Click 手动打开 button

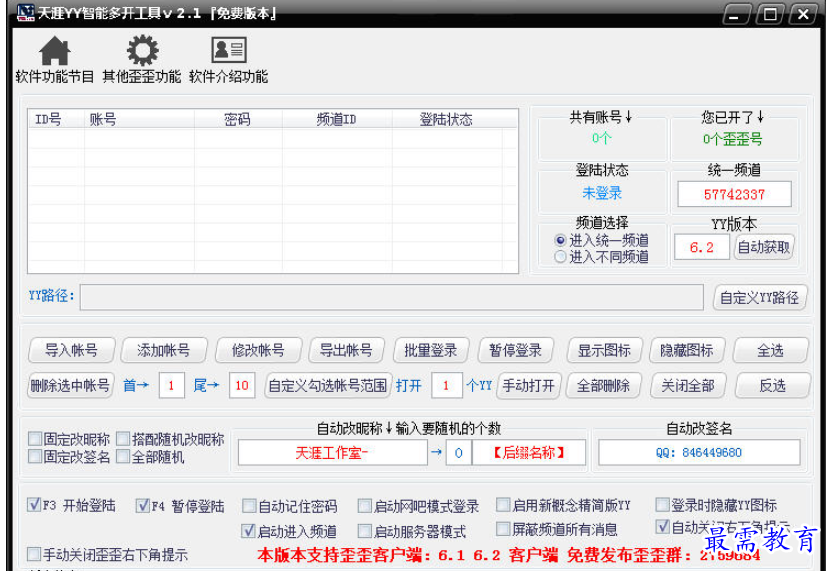529,386
